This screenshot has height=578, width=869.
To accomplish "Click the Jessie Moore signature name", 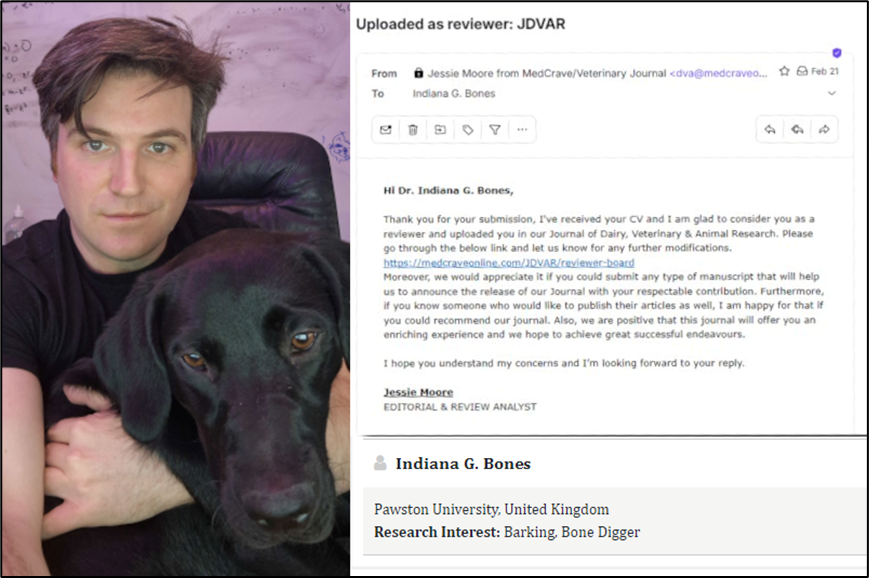I will [x=418, y=392].
